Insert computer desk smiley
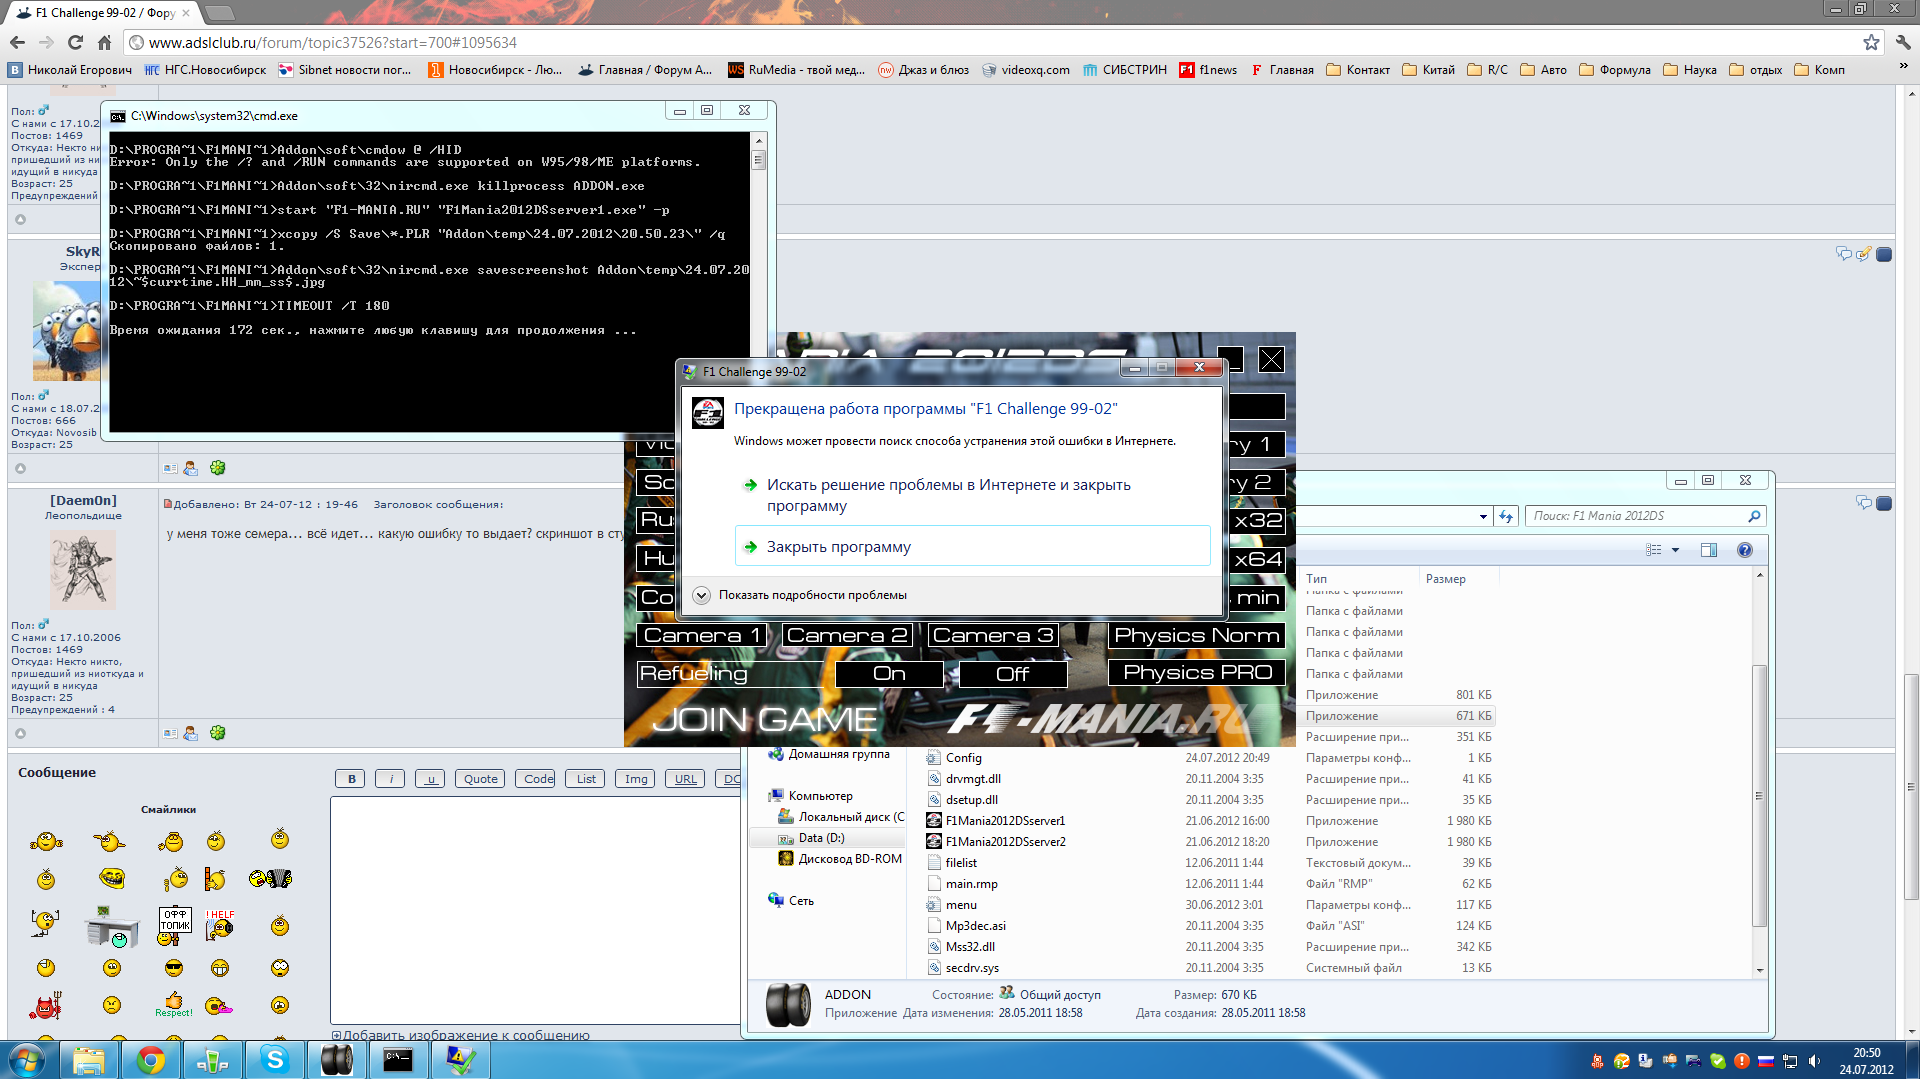 [x=112, y=926]
